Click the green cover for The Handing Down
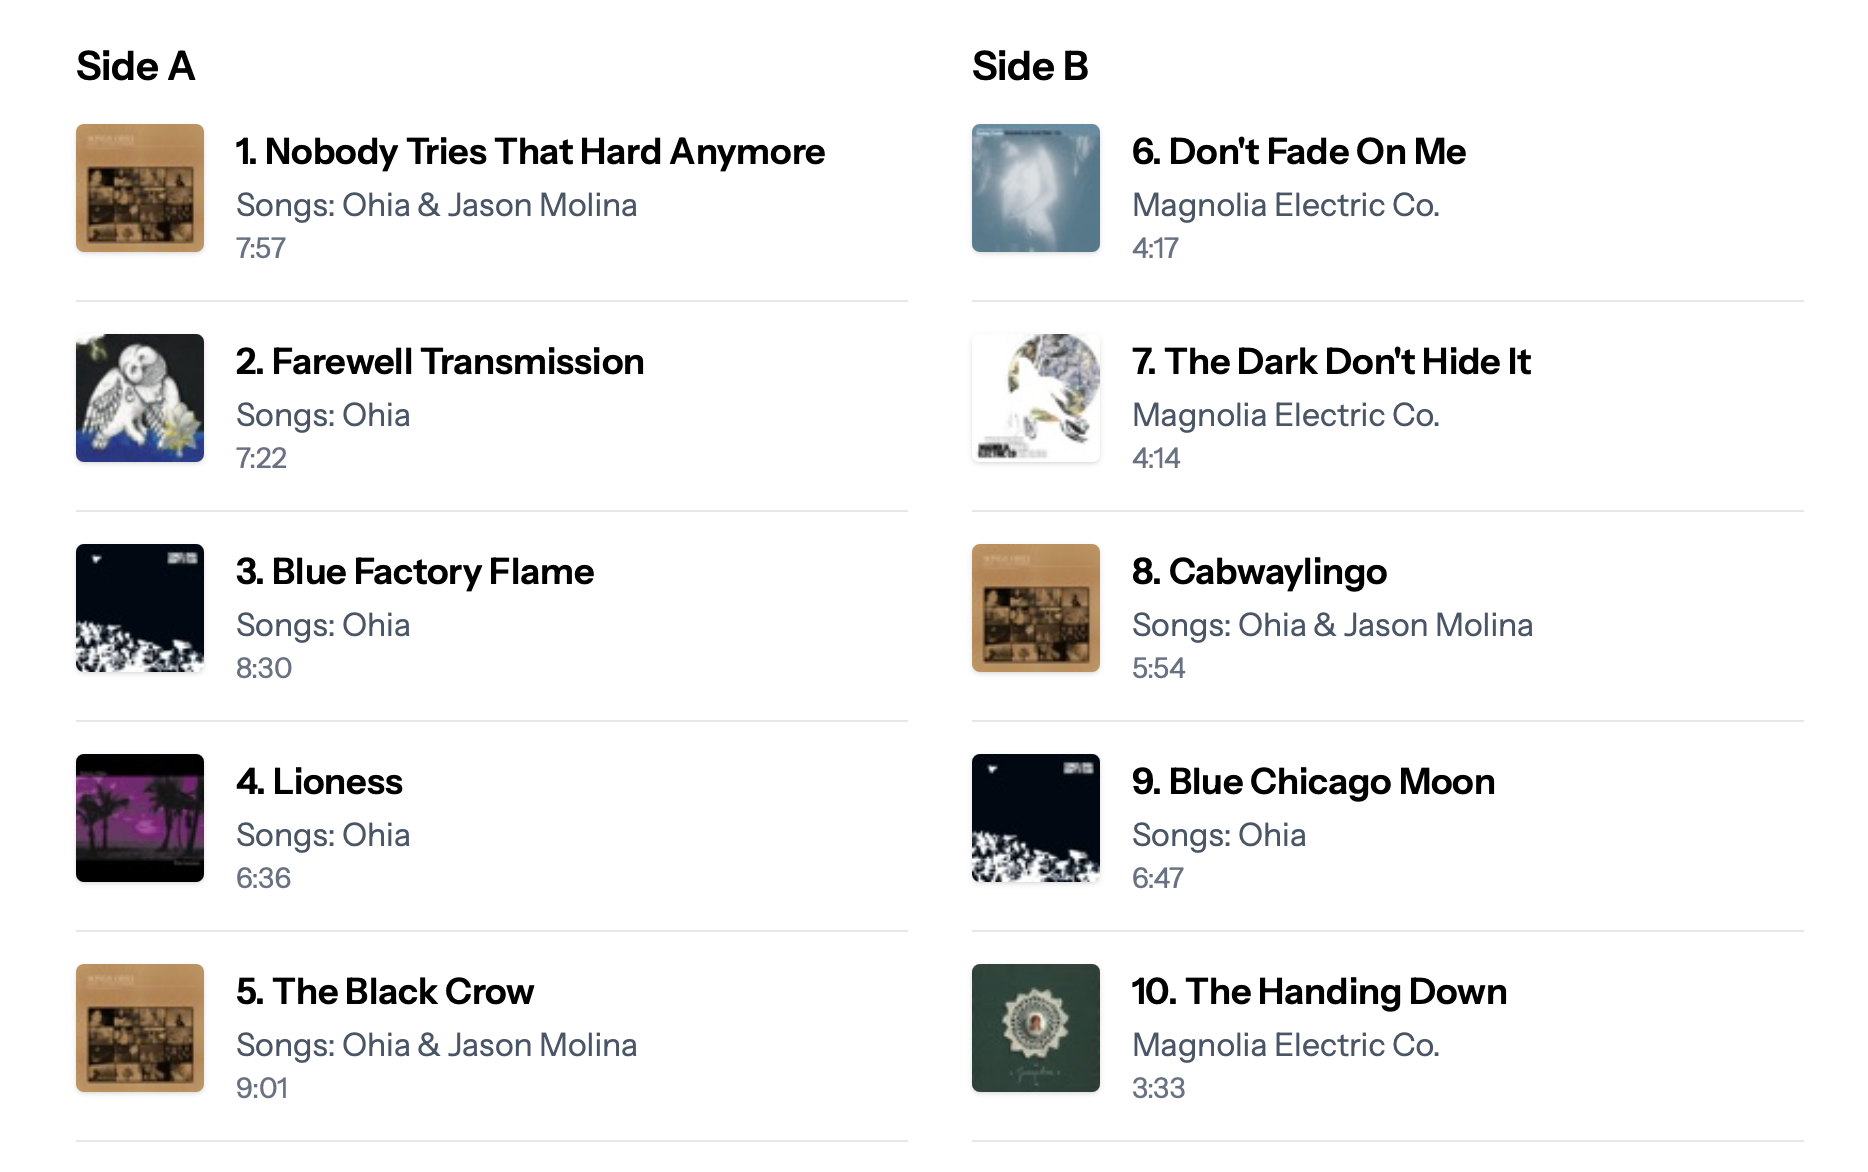Viewport: 1868px width, 1172px height. point(1036,1028)
